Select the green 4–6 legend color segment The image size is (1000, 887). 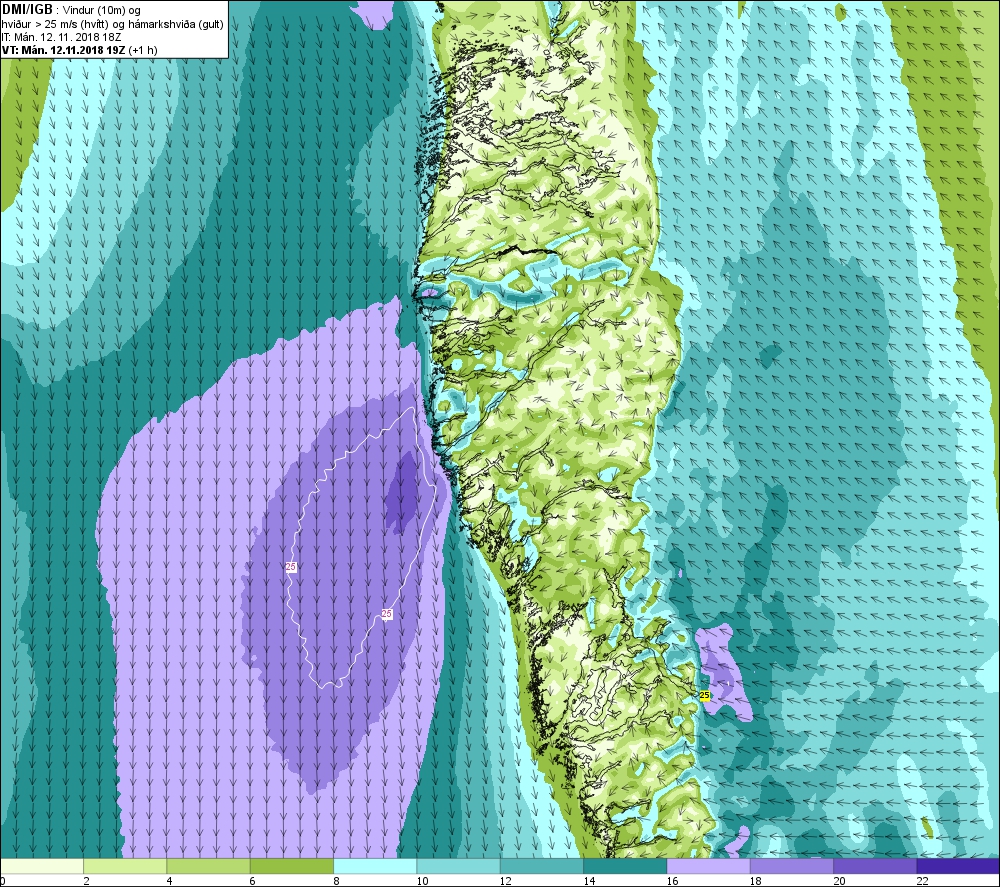coord(209,866)
